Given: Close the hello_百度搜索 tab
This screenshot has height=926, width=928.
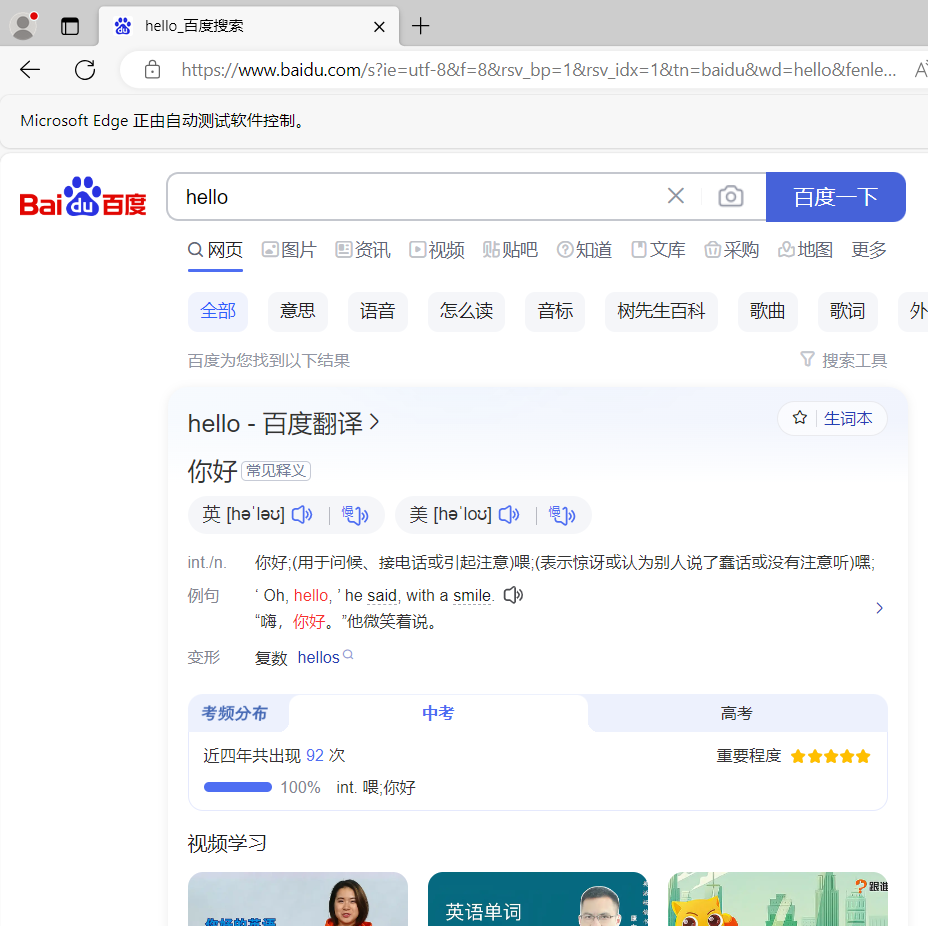Looking at the screenshot, I should (379, 27).
